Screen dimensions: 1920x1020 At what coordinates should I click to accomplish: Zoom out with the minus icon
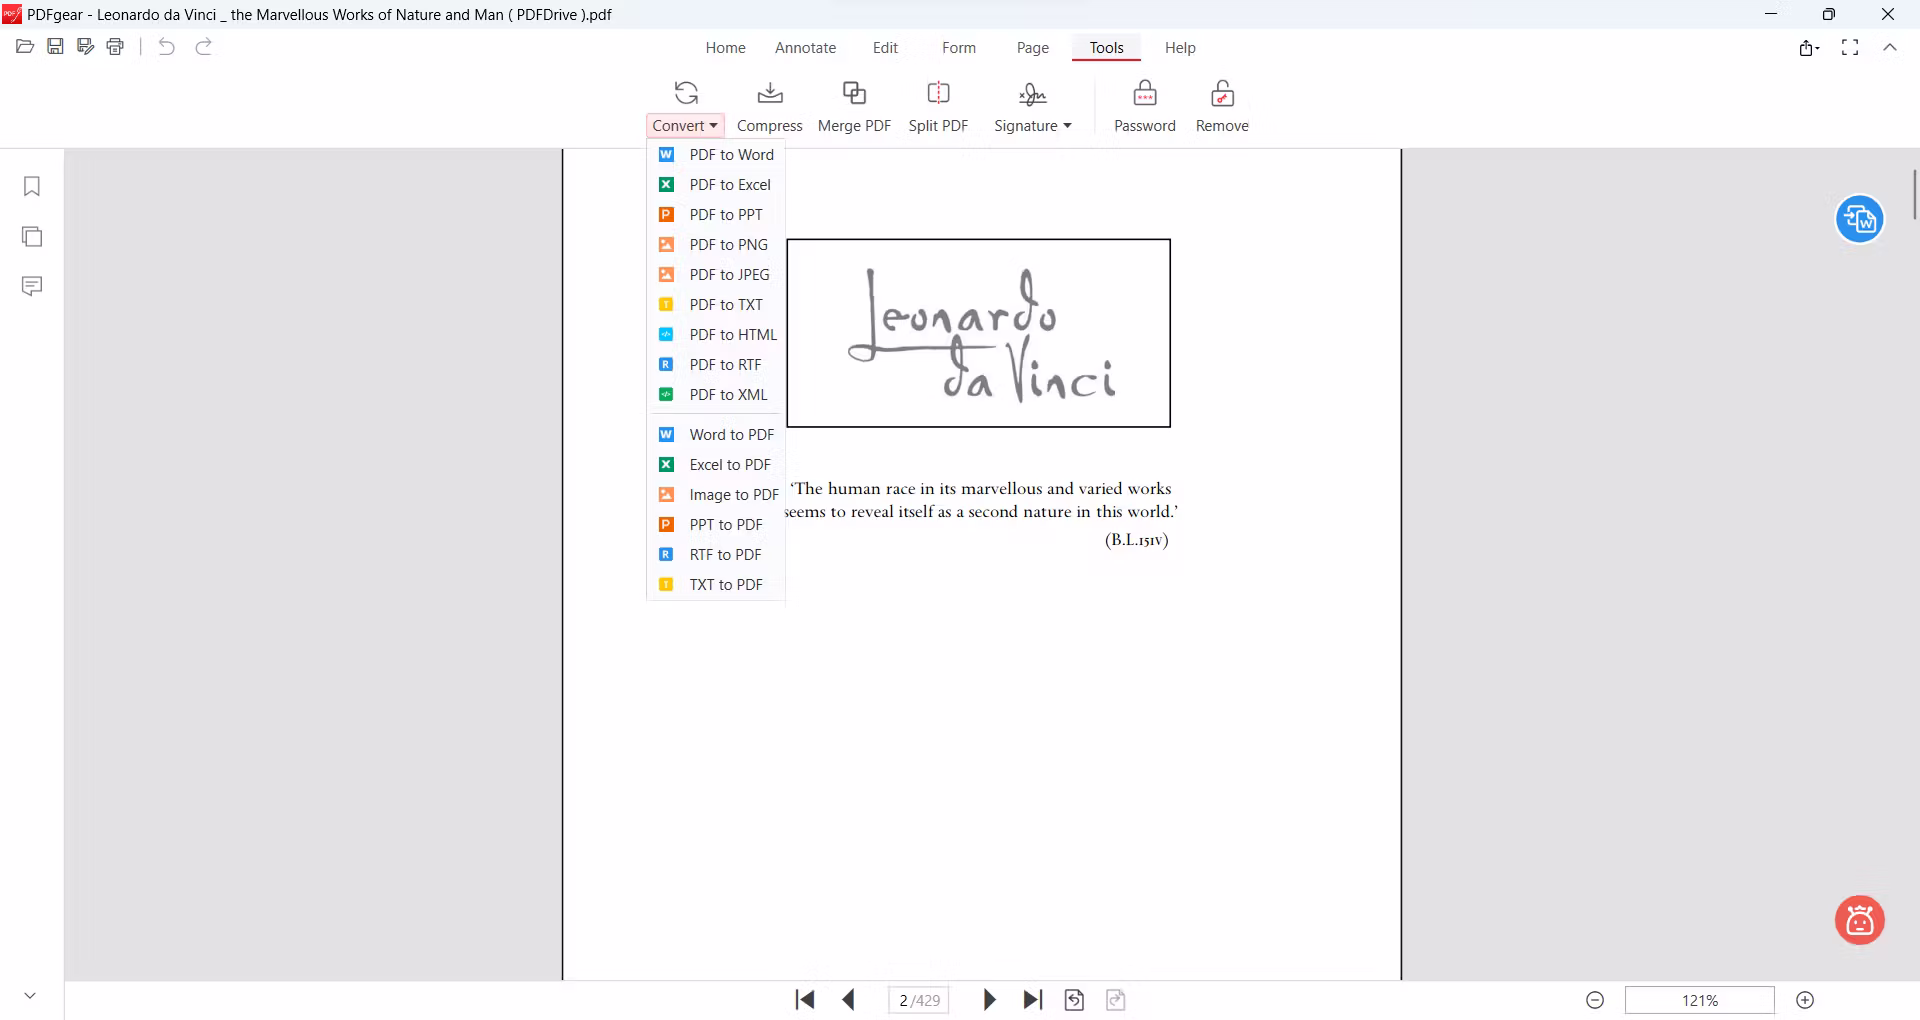1595,1000
